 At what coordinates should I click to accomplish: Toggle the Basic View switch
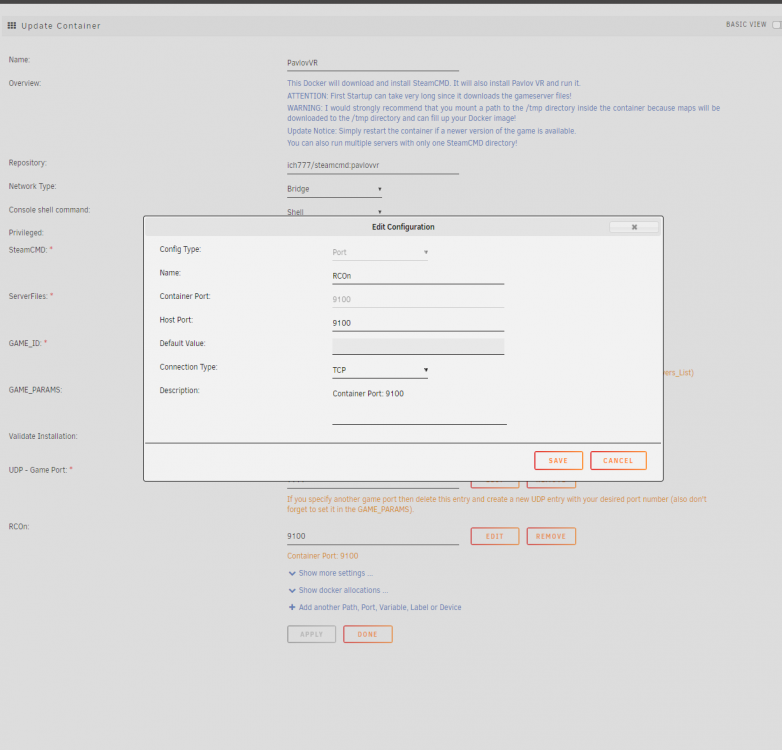[777, 24]
